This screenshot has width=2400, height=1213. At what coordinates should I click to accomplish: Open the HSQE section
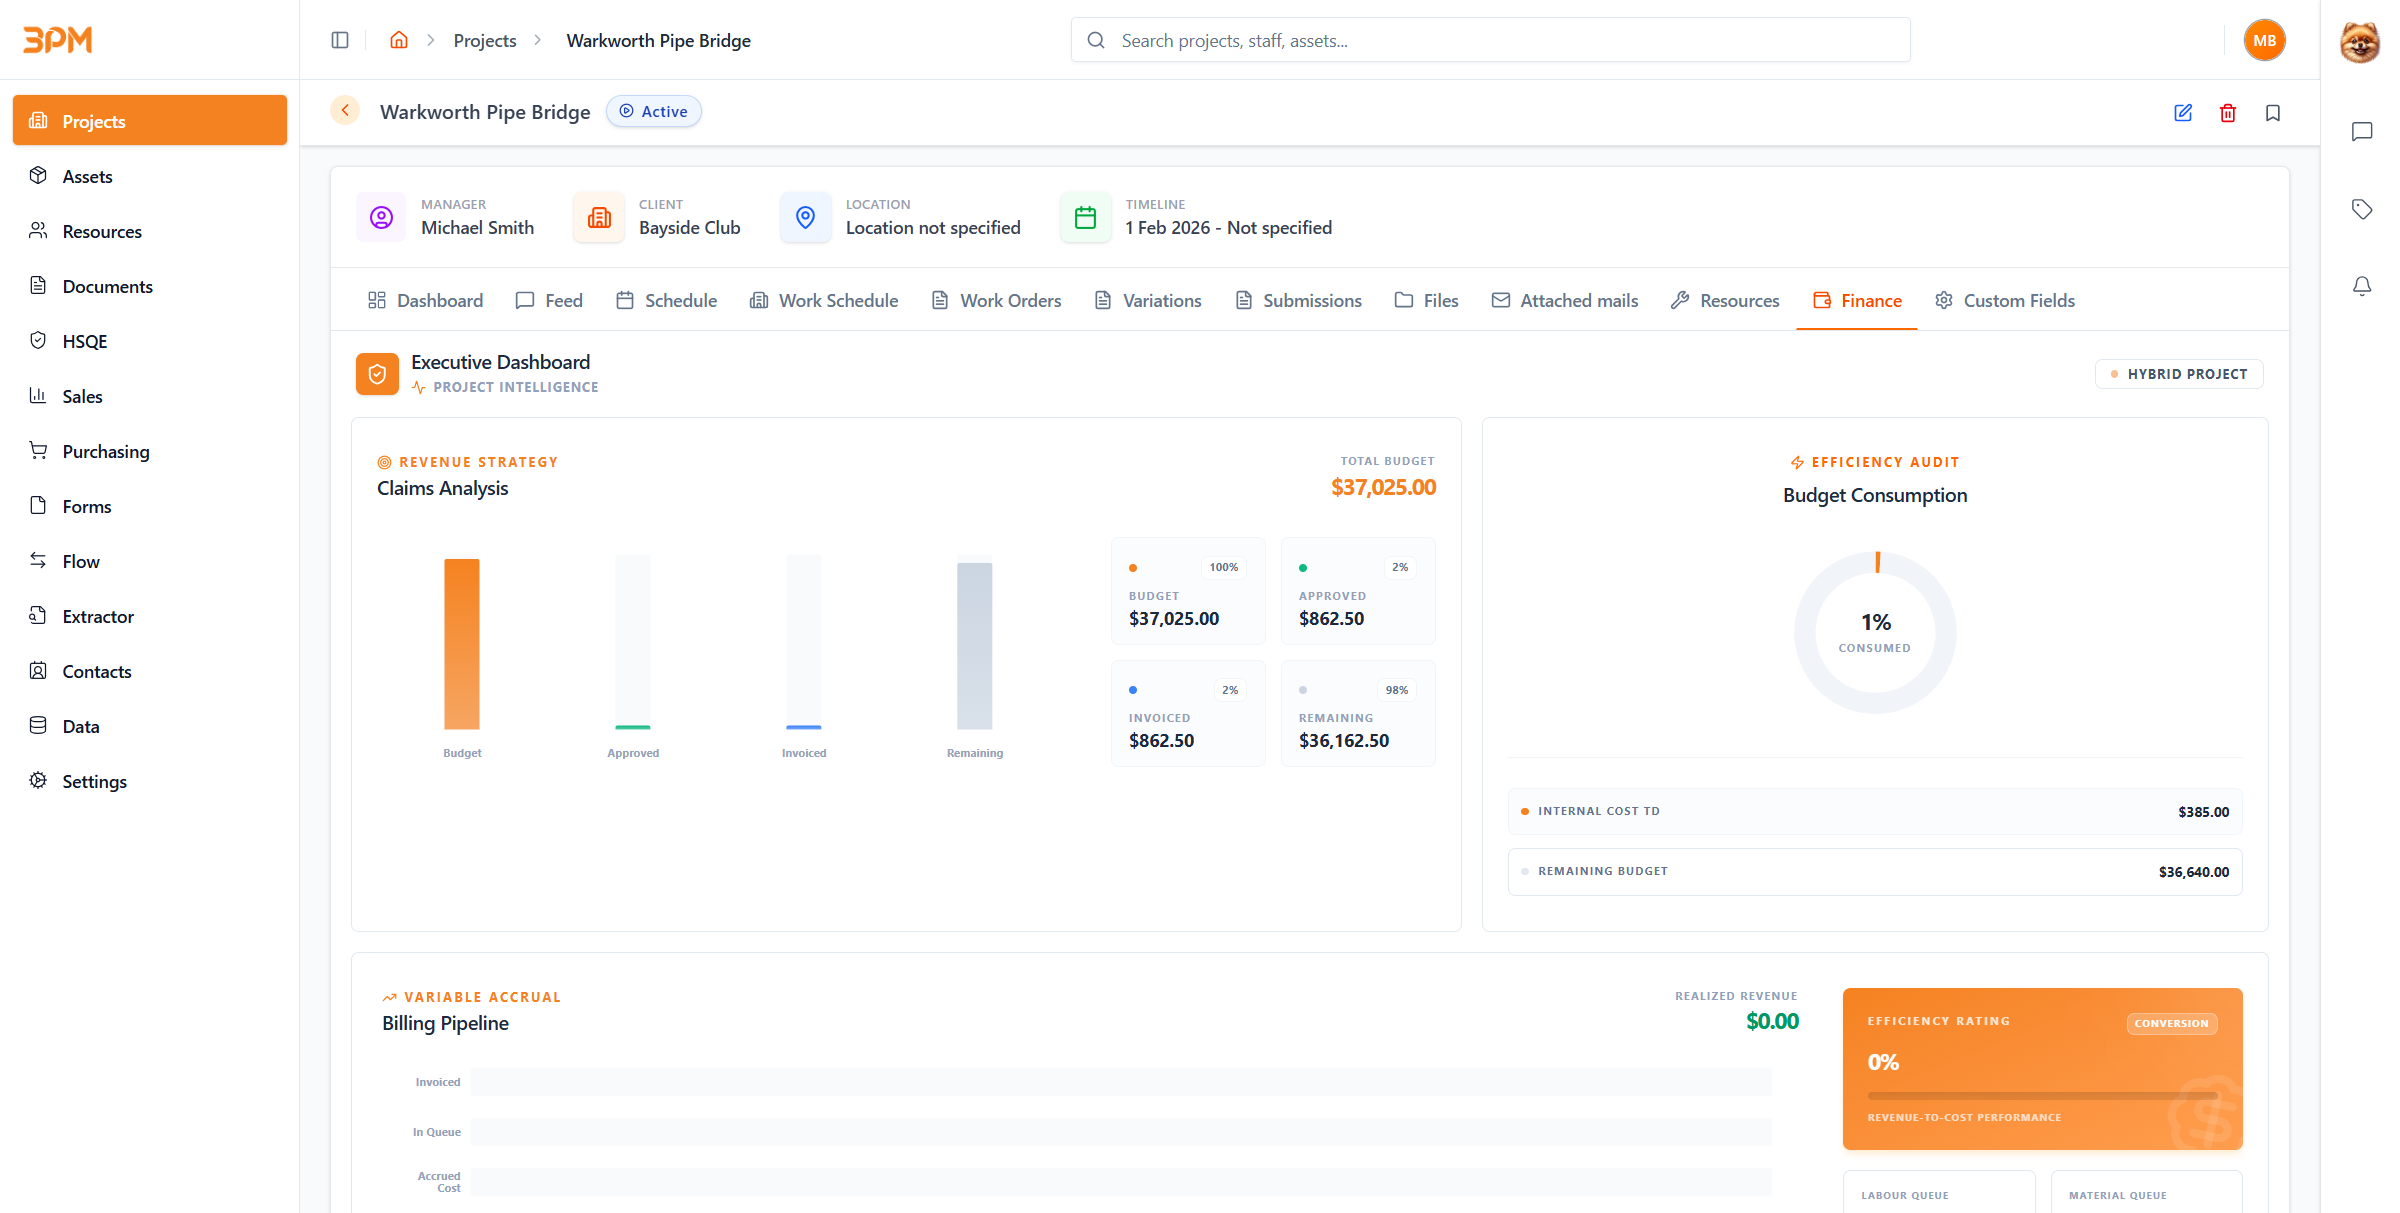click(84, 341)
